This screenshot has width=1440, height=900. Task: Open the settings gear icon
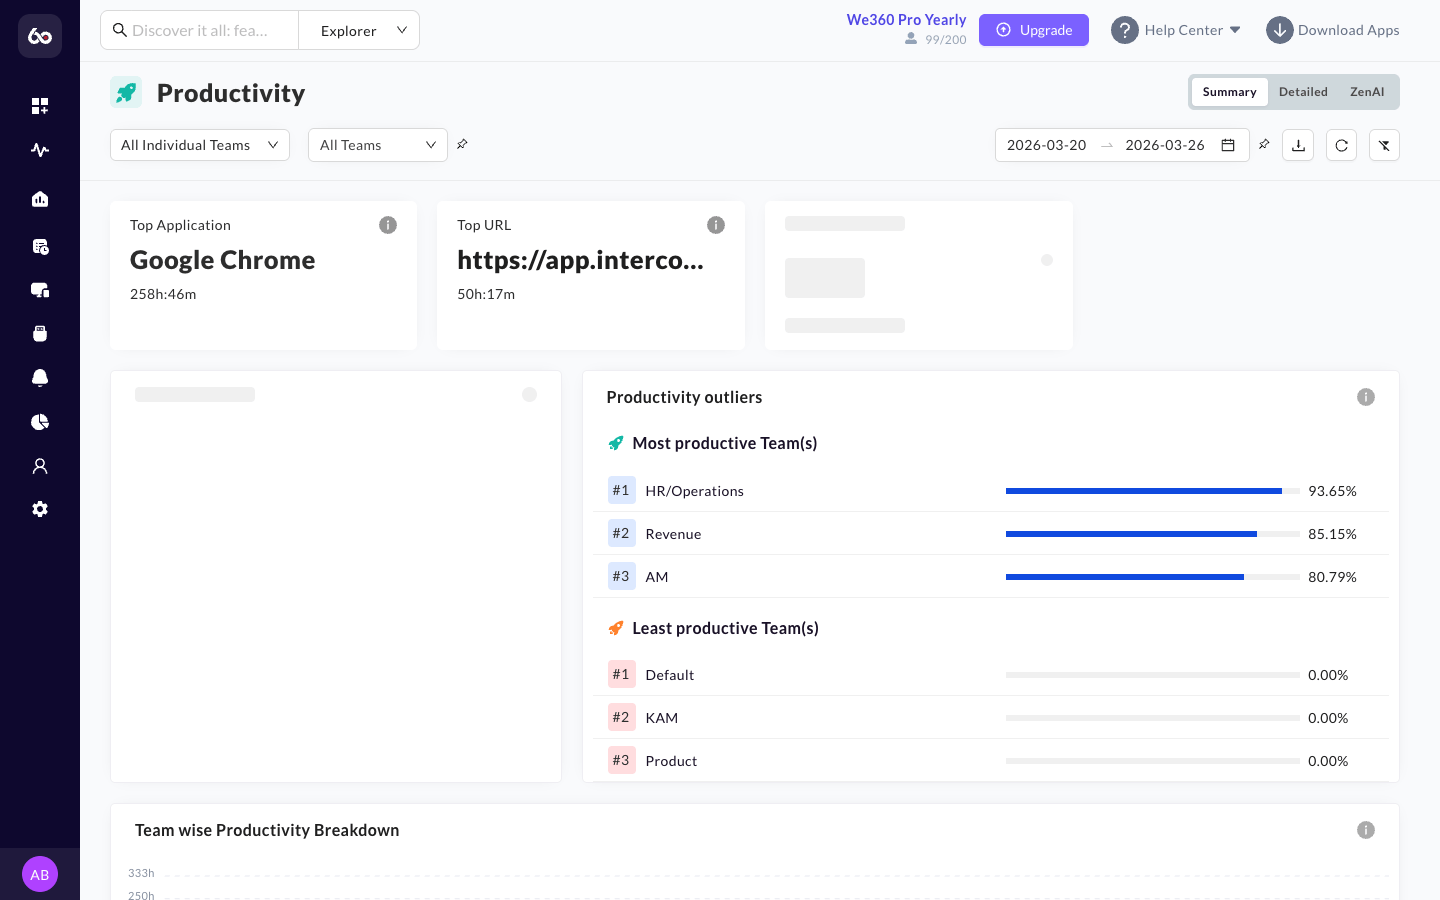click(x=40, y=509)
